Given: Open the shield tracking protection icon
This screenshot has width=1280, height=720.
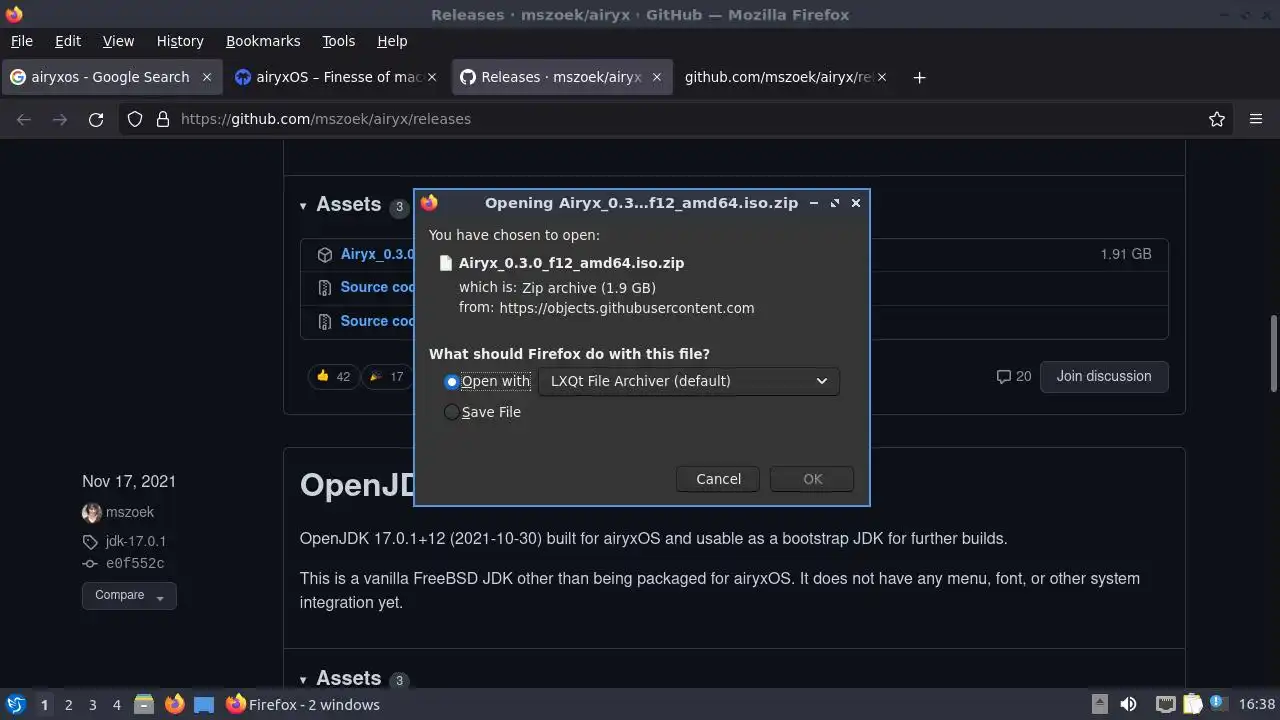Looking at the screenshot, I should tap(135, 119).
